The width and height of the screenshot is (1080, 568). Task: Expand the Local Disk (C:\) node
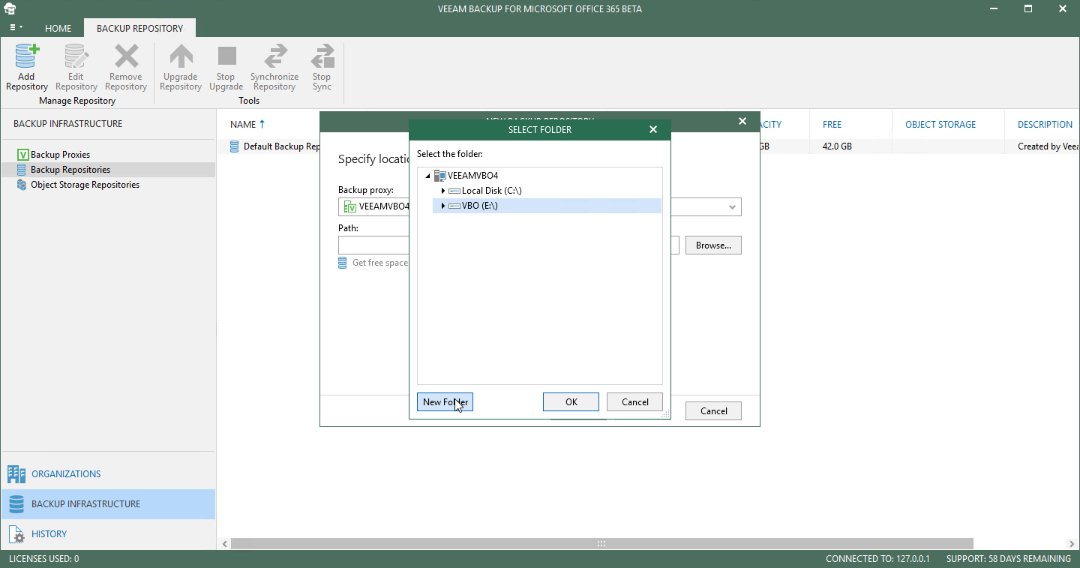(x=443, y=191)
